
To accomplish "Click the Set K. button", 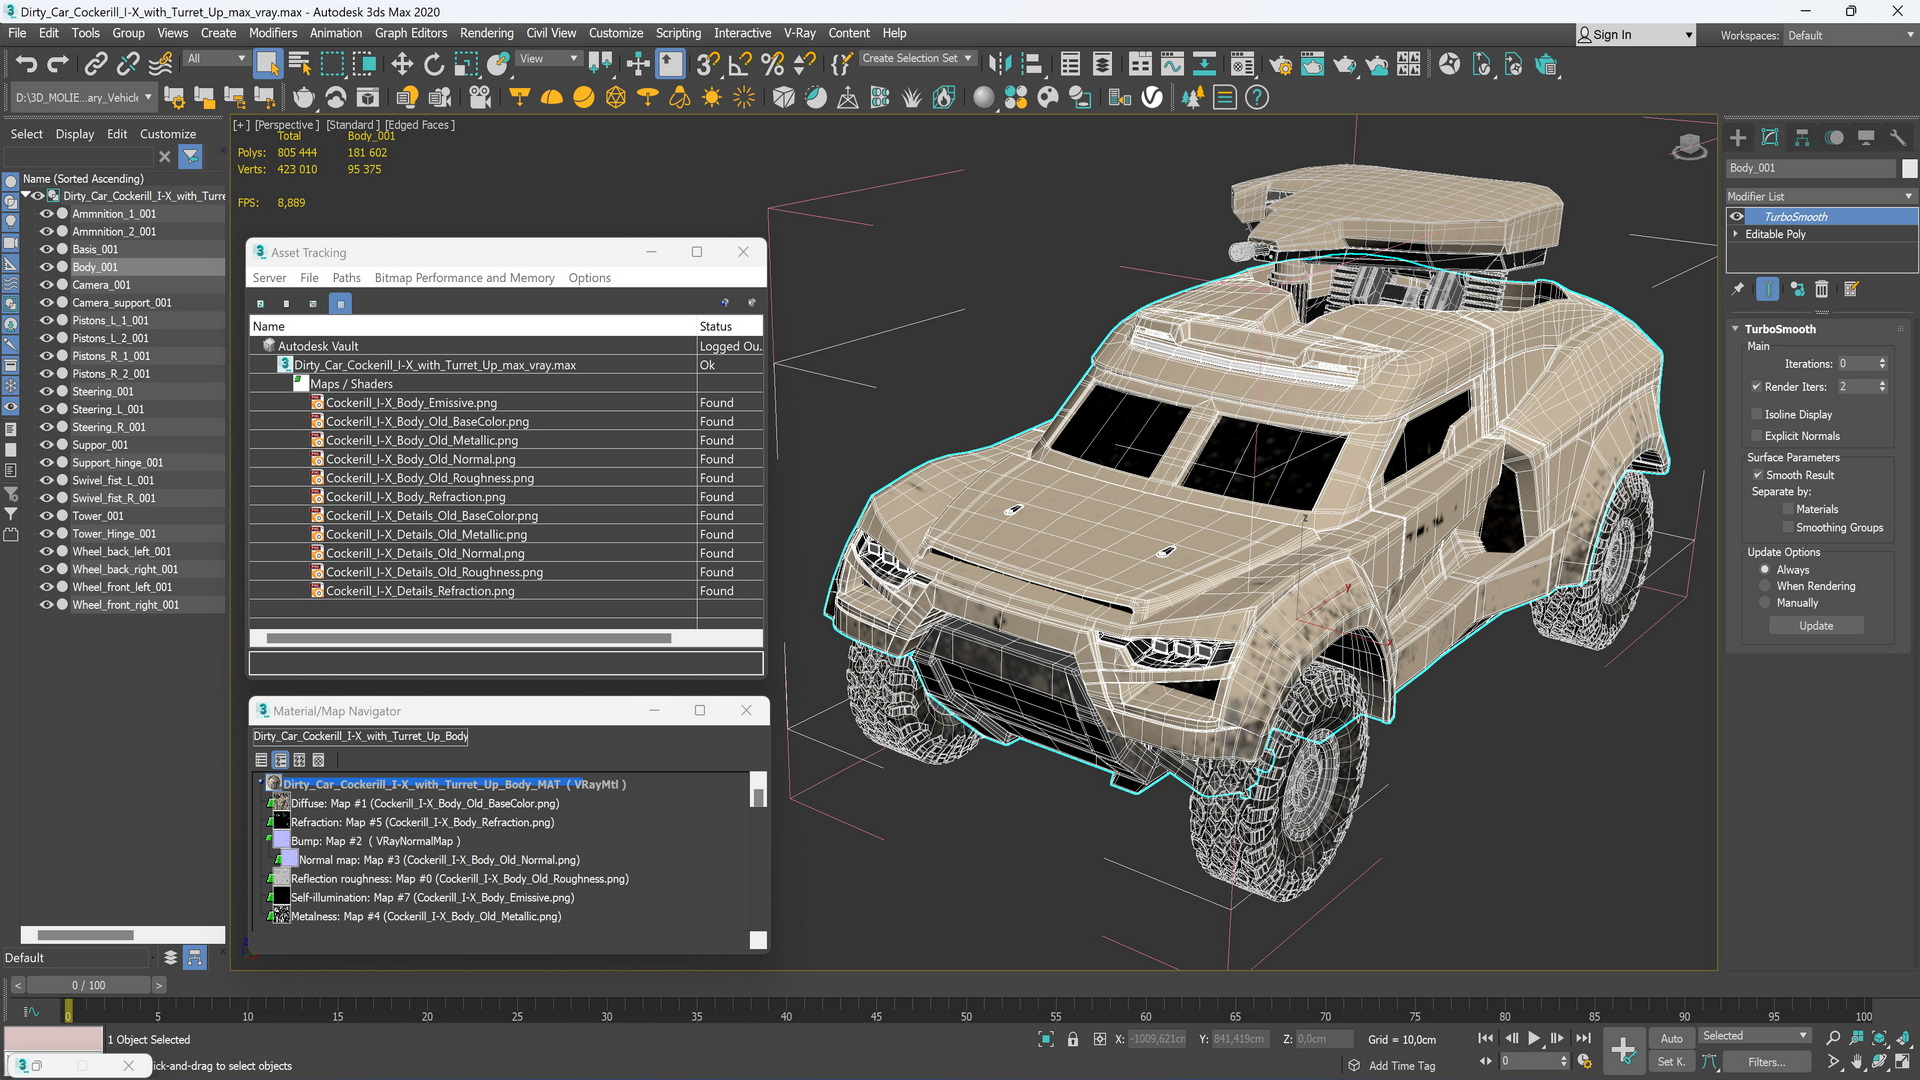I will tap(1671, 1062).
